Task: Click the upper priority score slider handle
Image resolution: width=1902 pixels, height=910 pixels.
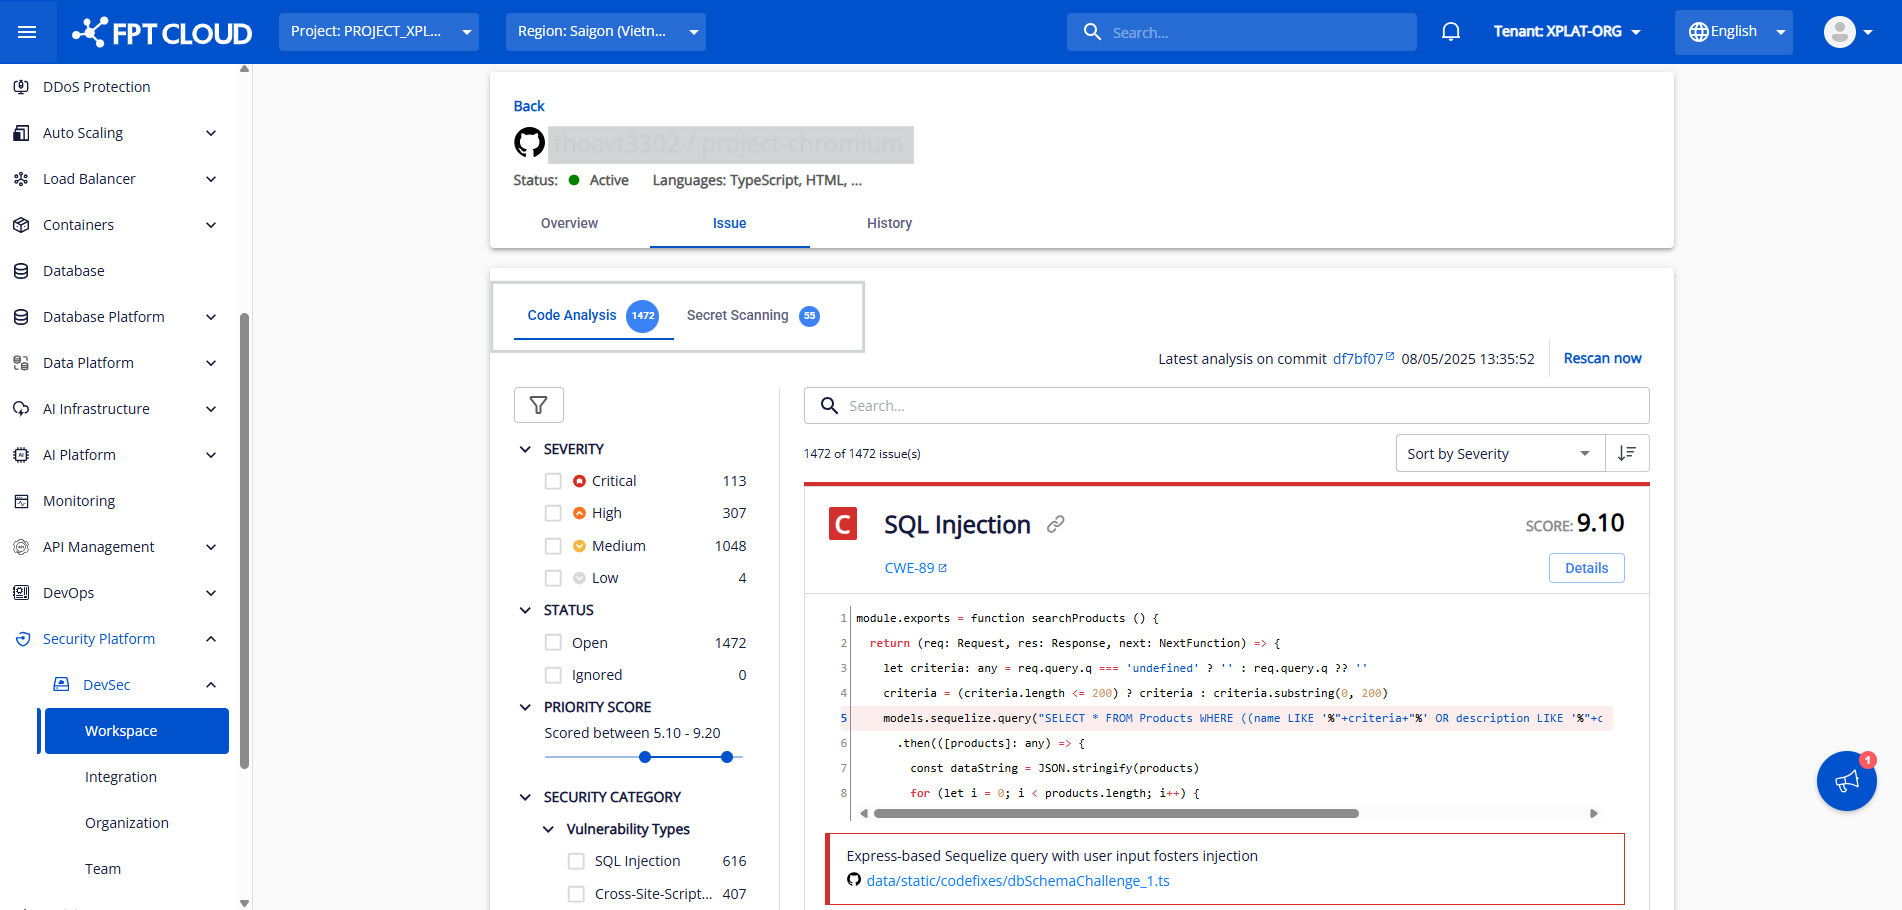Action: pyautogui.click(x=727, y=757)
